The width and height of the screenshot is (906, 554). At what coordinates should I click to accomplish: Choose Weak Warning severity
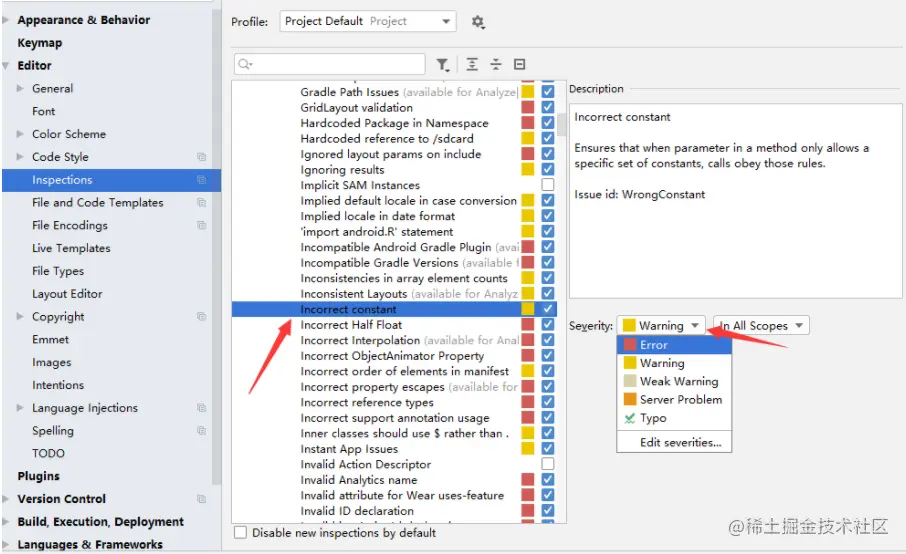(674, 381)
